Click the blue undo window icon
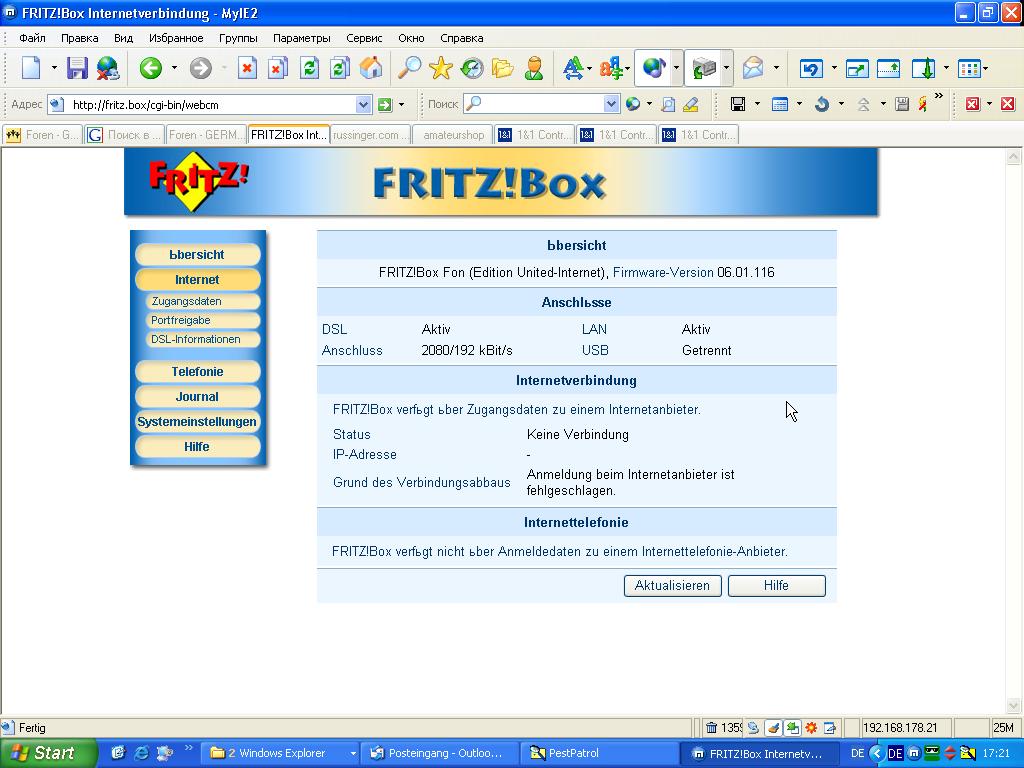The image size is (1024, 768). pyautogui.click(x=811, y=67)
